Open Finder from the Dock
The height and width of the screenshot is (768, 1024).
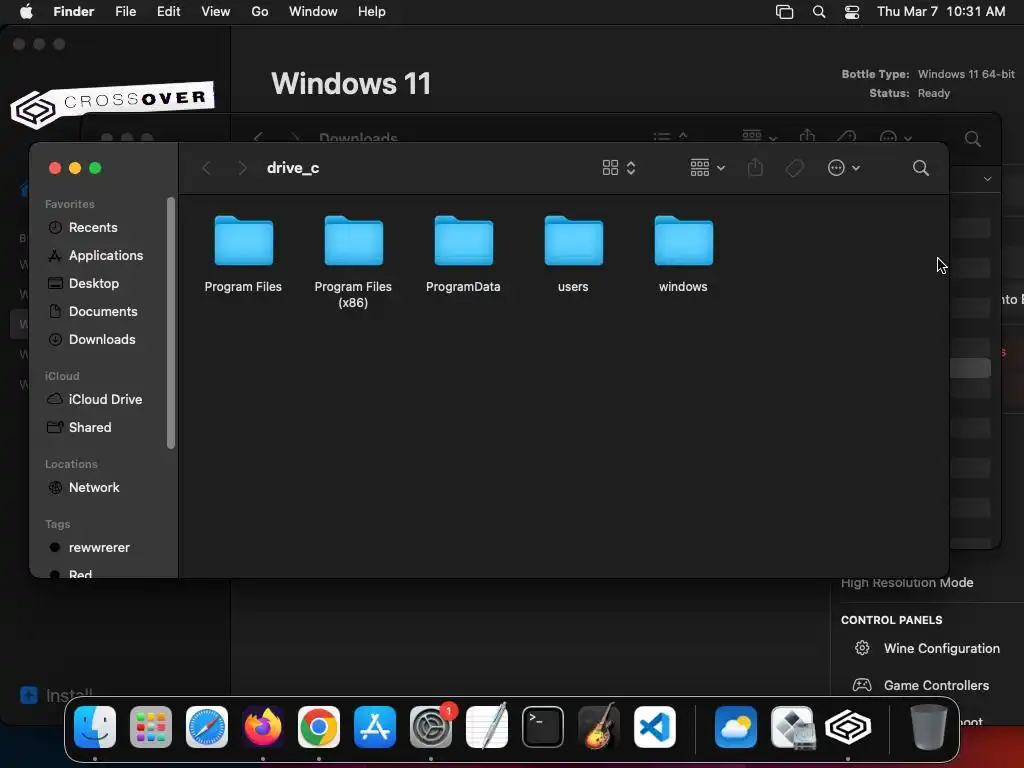click(x=95, y=727)
